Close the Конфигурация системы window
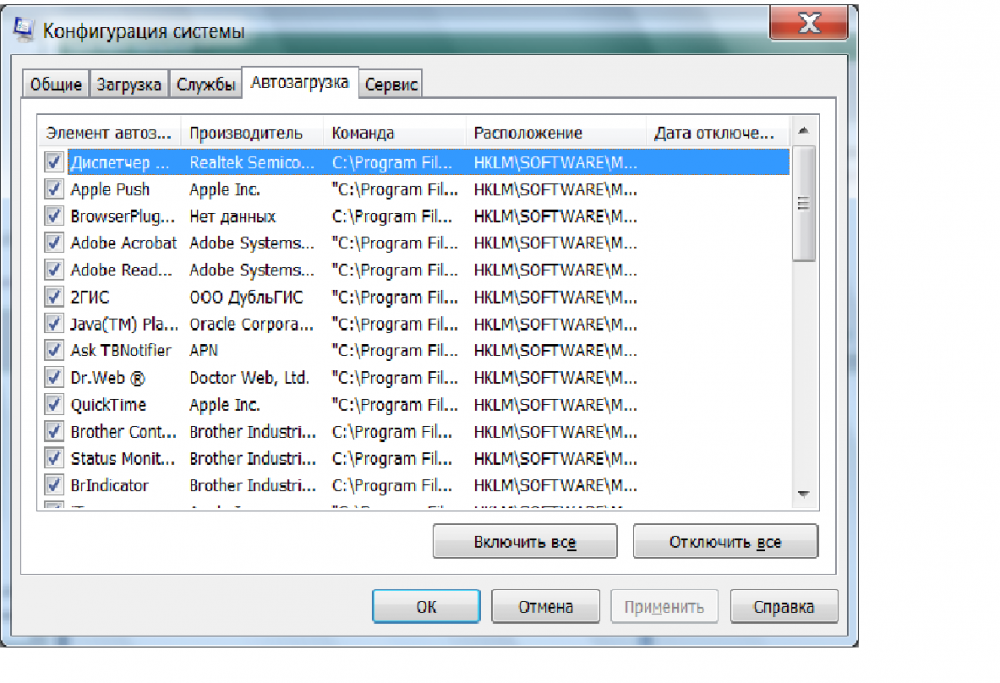 pos(809,23)
